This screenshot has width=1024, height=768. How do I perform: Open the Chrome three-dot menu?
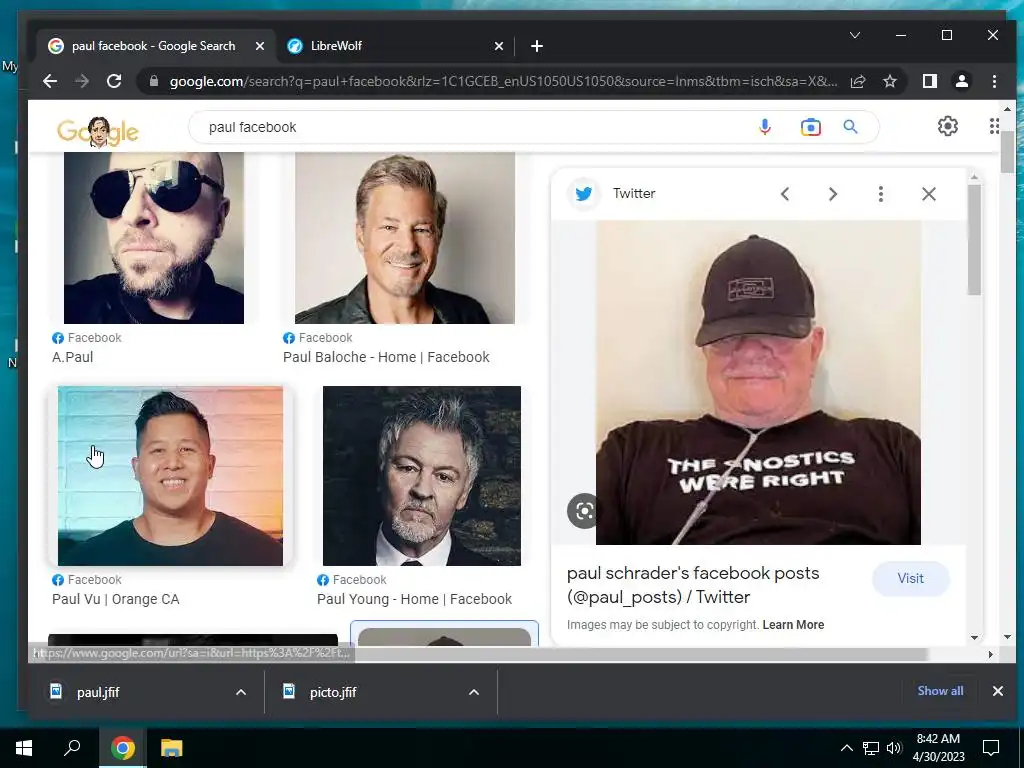point(994,81)
